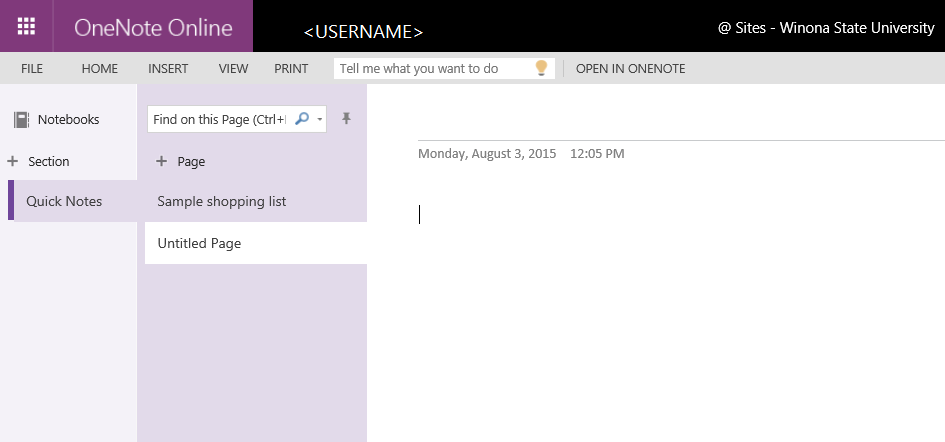Image resolution: width=945 pixels, height=442 pixels.
Task: Click the lightbulb icon in Tell me box
Action: pyautogui.click(x=541, y=68)
